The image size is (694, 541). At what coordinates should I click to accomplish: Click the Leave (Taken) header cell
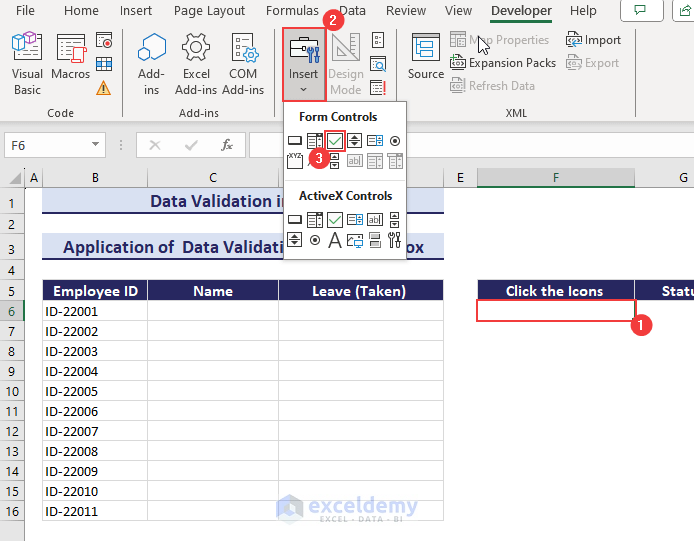point(360,291)
